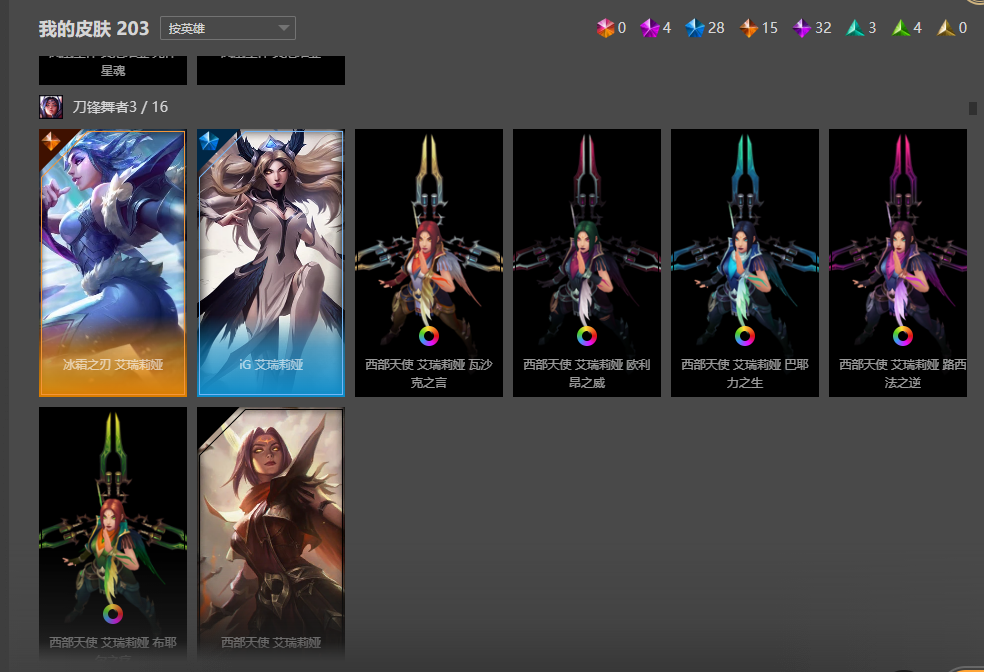Open the chroma wheel on 瓦沙克之言 card
This screenshot has height=672, width=984.
pyautogui.click(x=429, y=336)
